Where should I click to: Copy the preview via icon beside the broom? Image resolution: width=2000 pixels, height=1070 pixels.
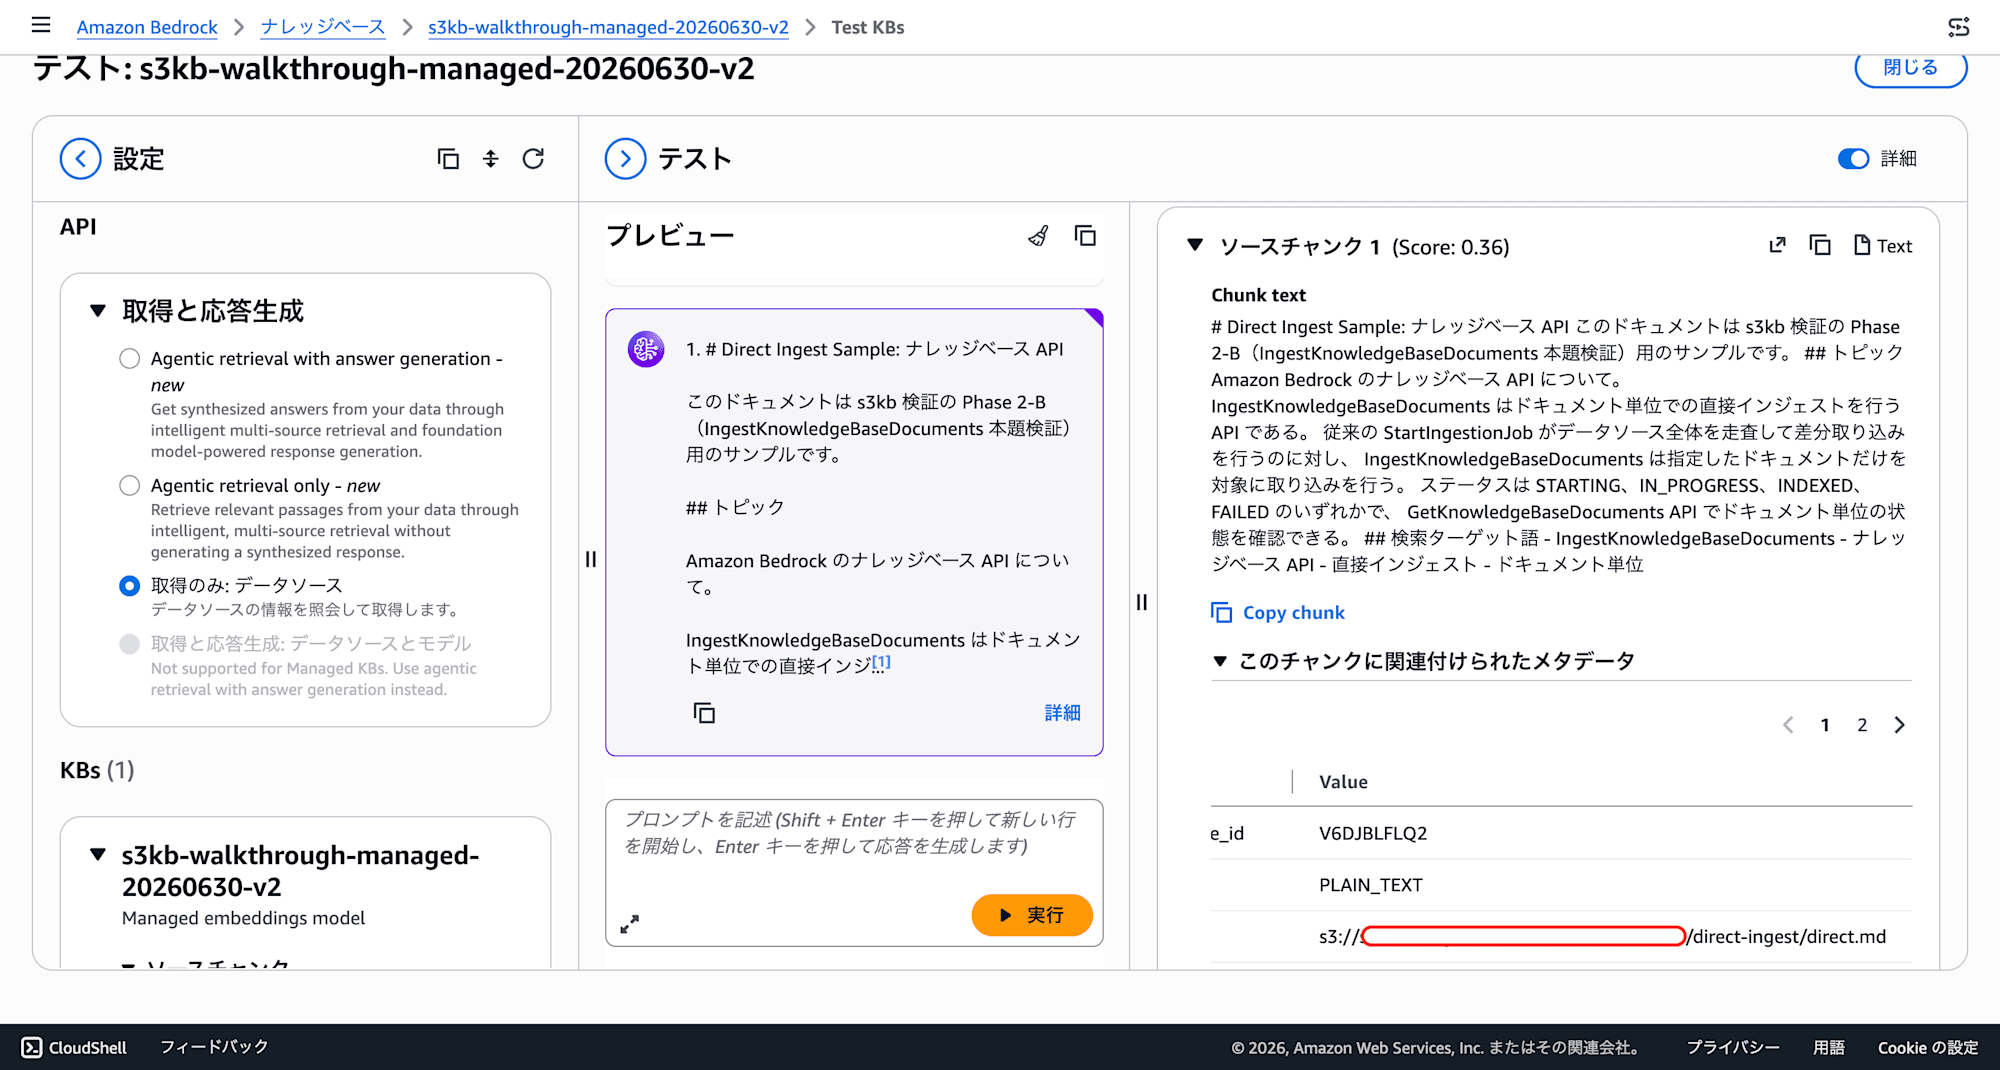pos(1085,236)
